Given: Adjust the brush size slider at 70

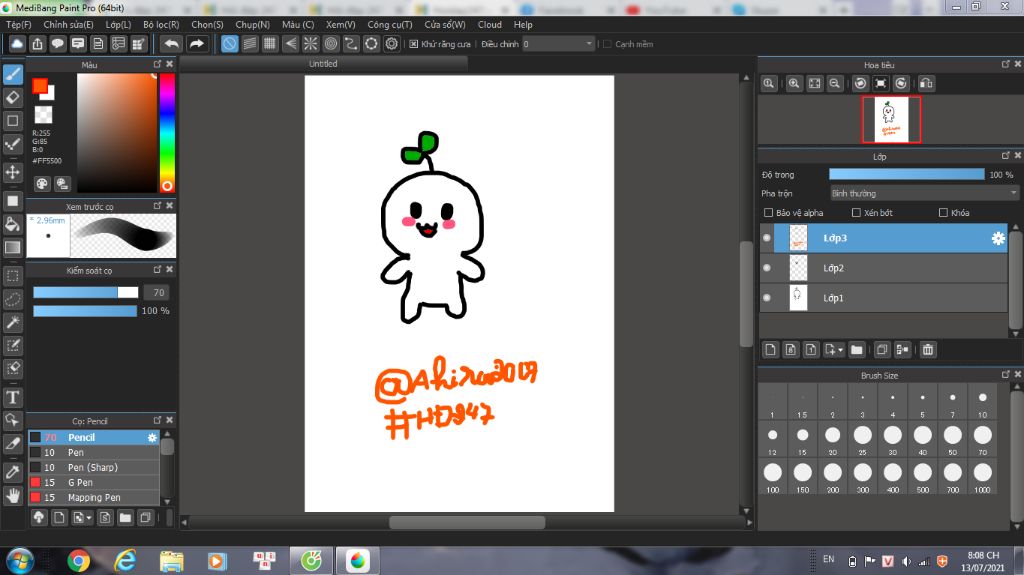Looking at the screenshot, I should [x=86, y=292].
